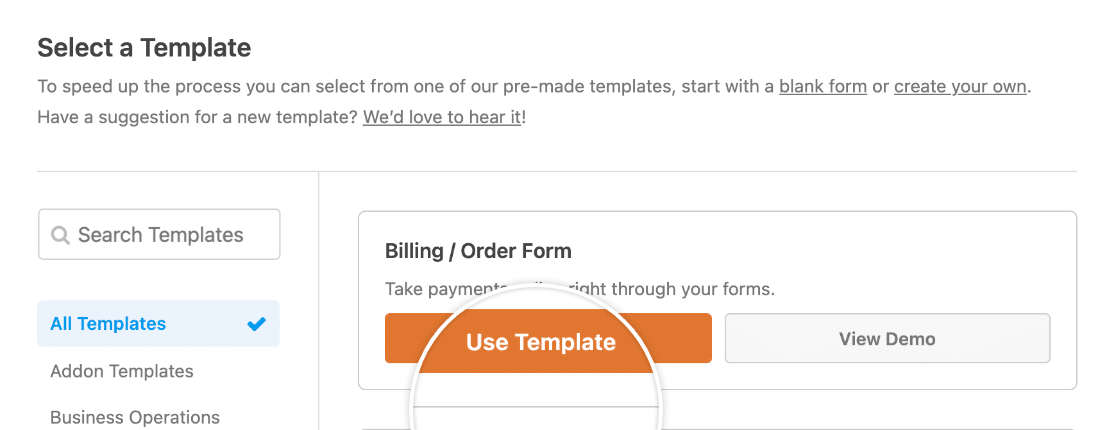Viewport: 1116px width, 430px height.
Task: Click the Billing / Order Form title
Action: (478, 251)
